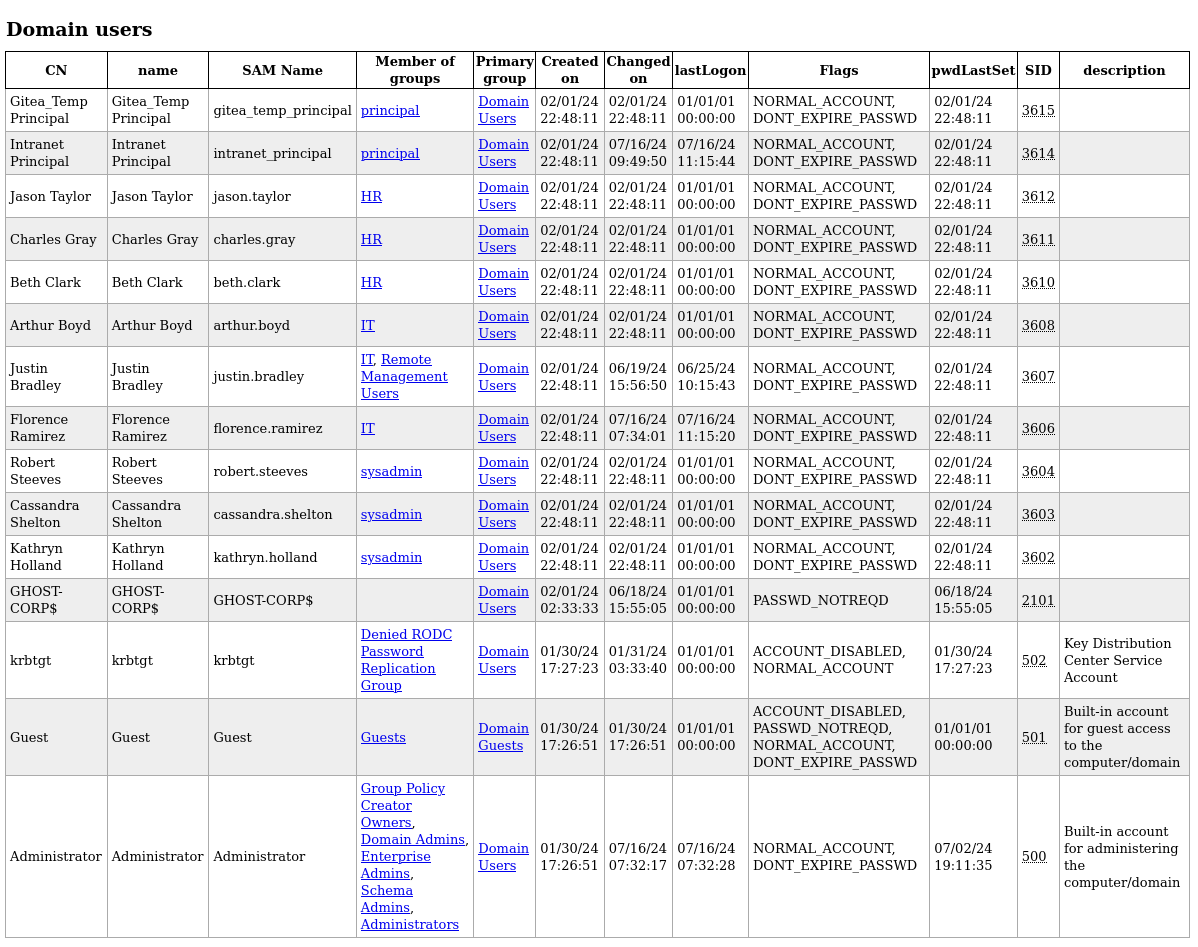This screenshot has width=1198, height=947.
Task: Select SAM name florence.ramirez cell
Action: click(x=282, y=428)
